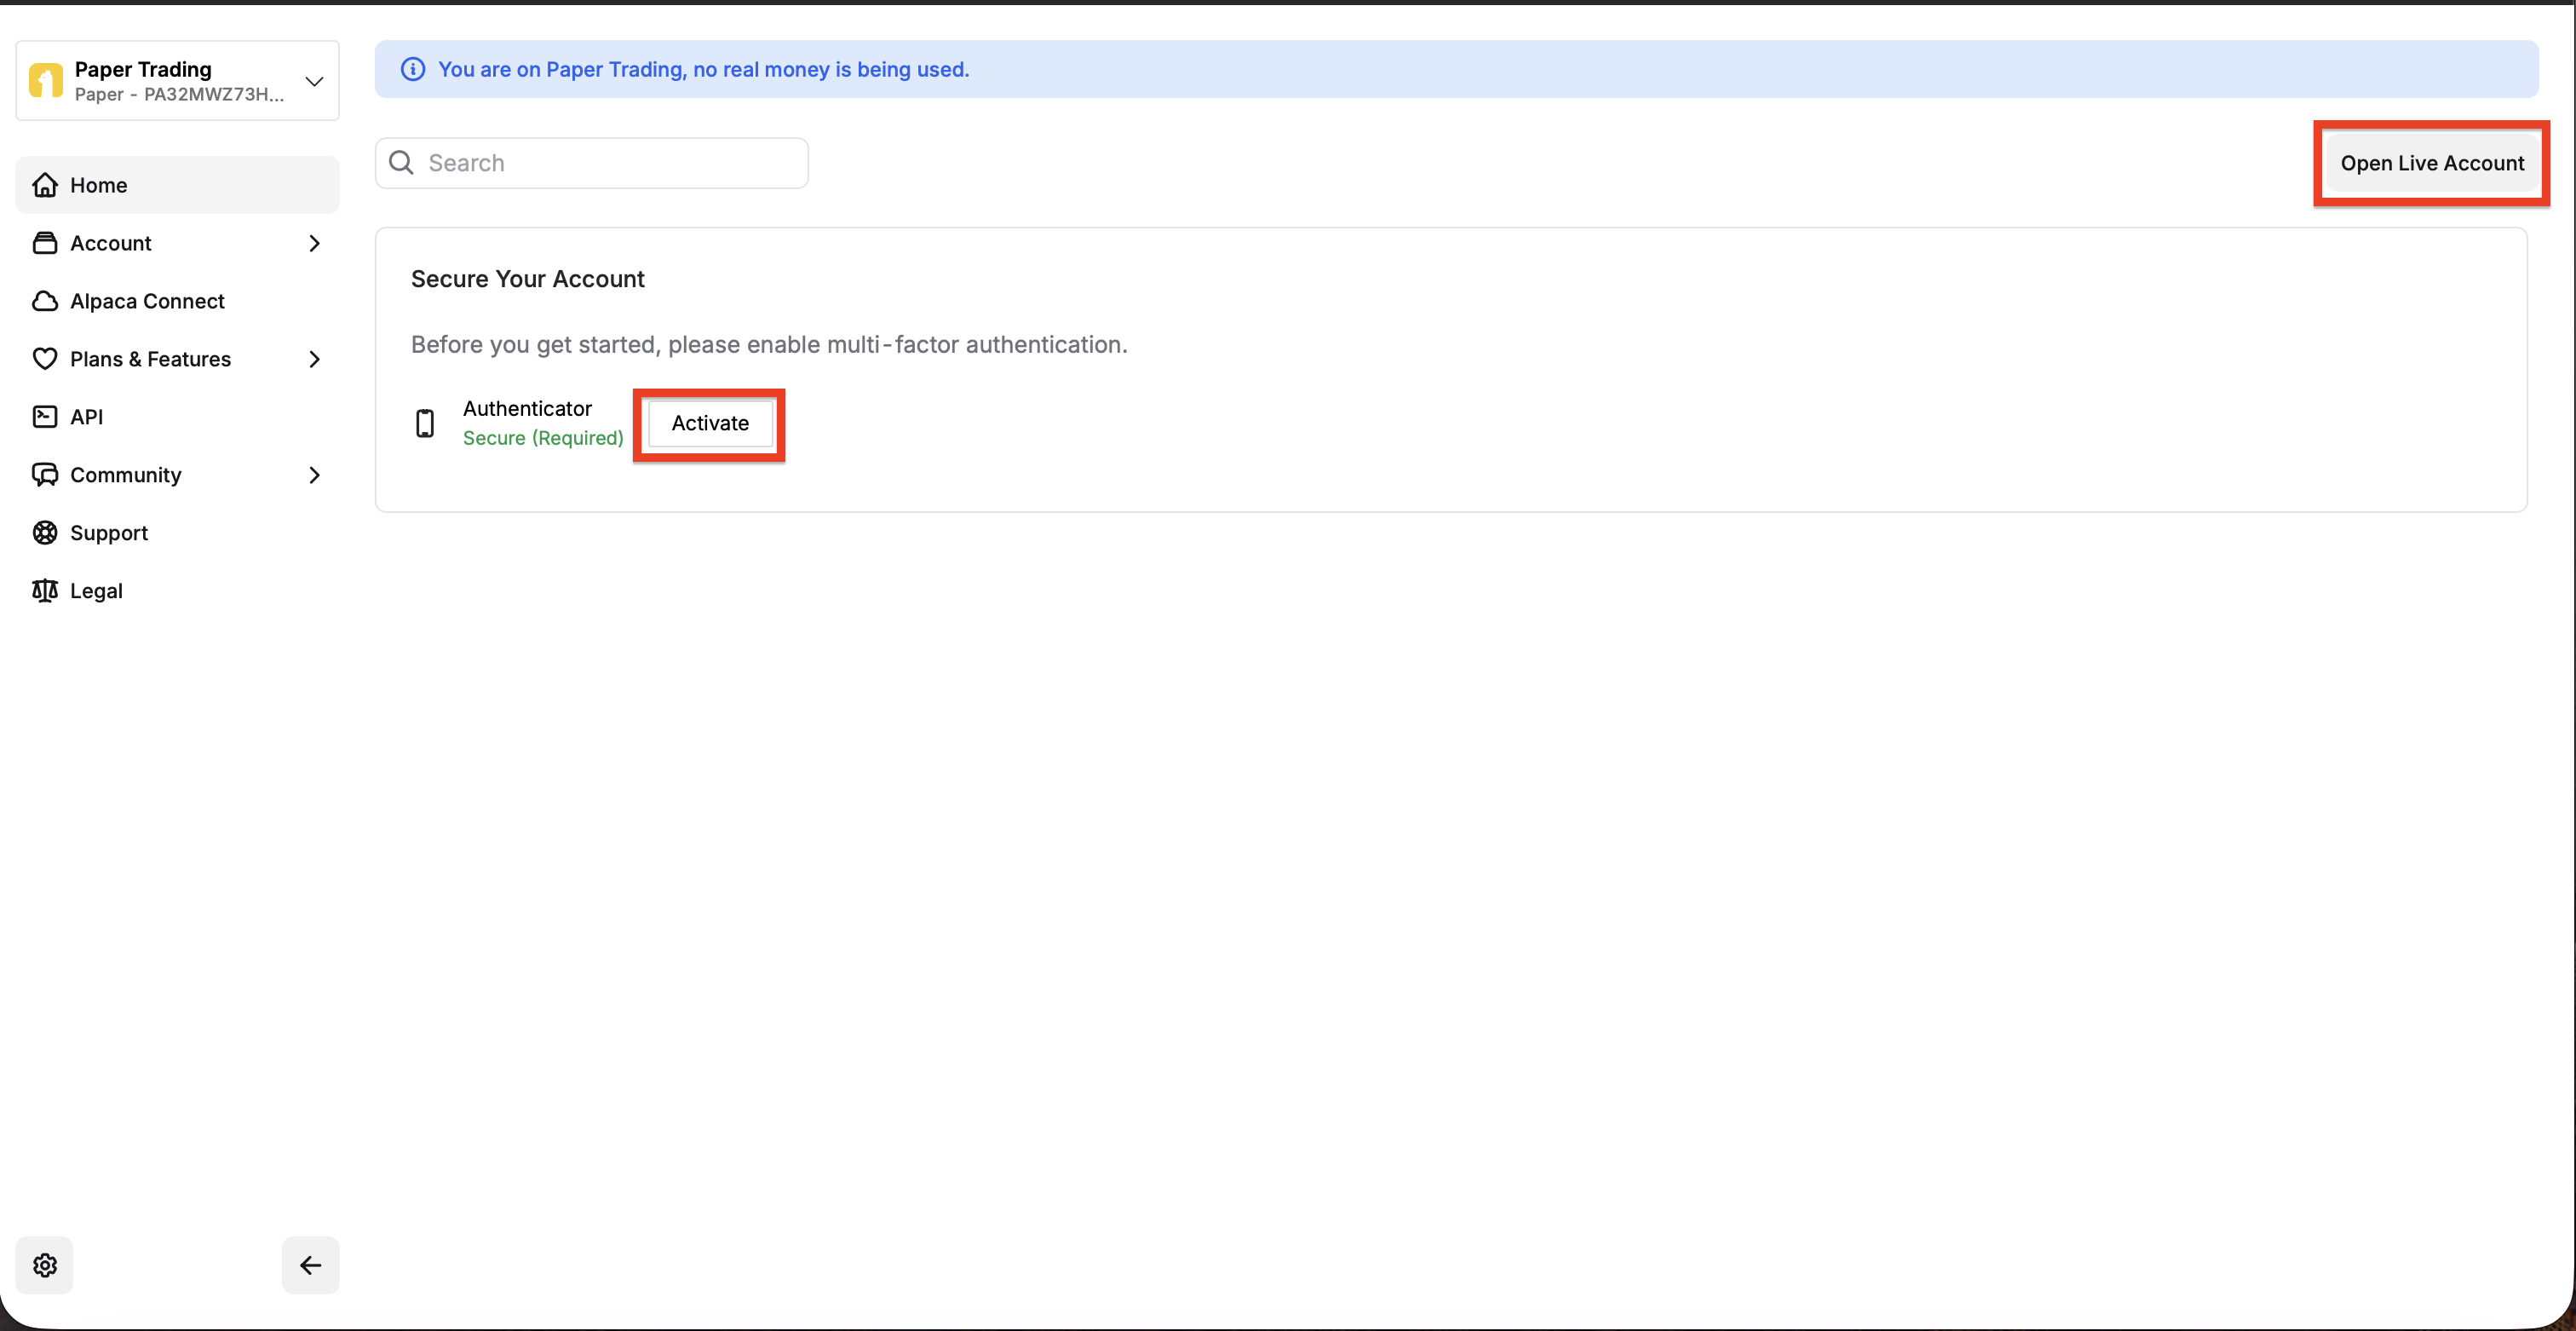Click the search magnifier icon
This screenshot has height=1331, width=2576.
pyautogui.click(x=401, y=163)
